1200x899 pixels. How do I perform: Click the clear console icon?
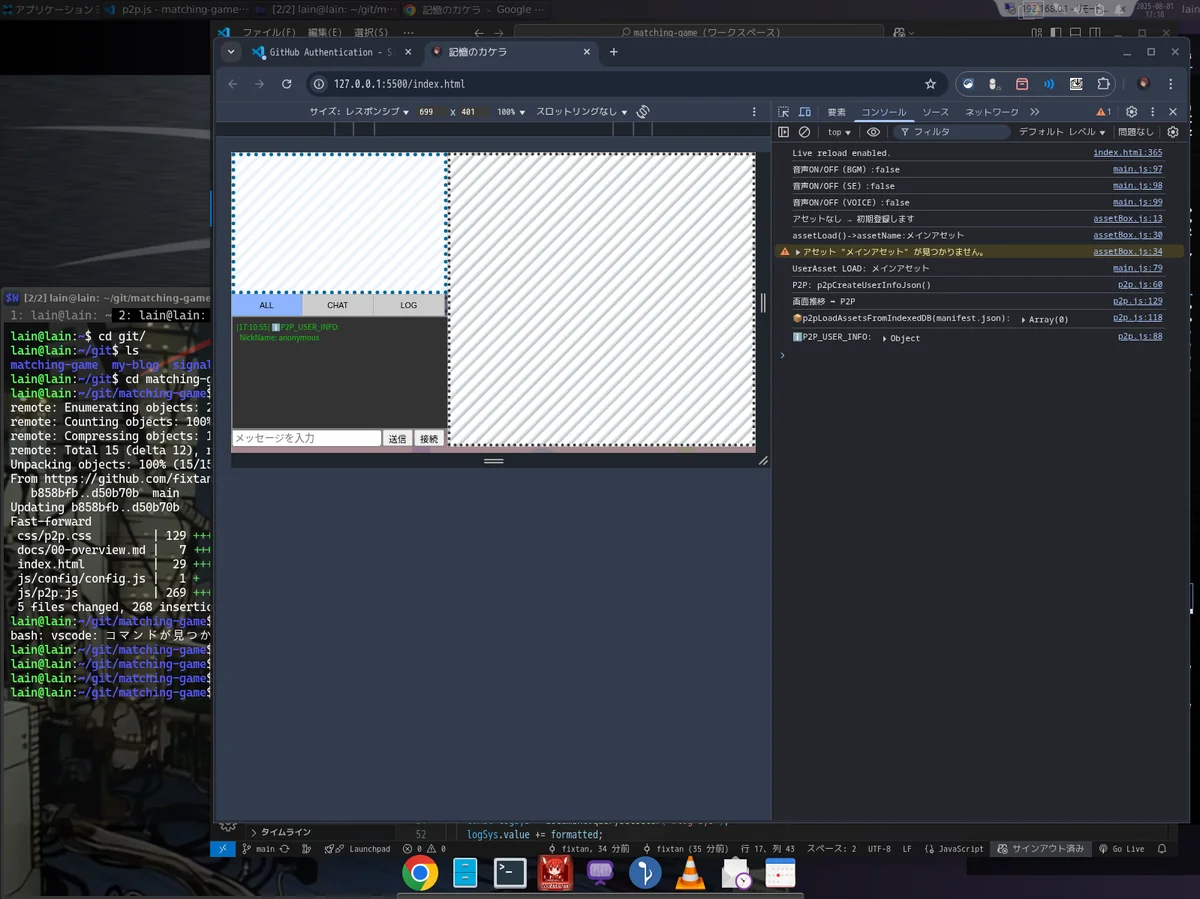coord(804,132)
